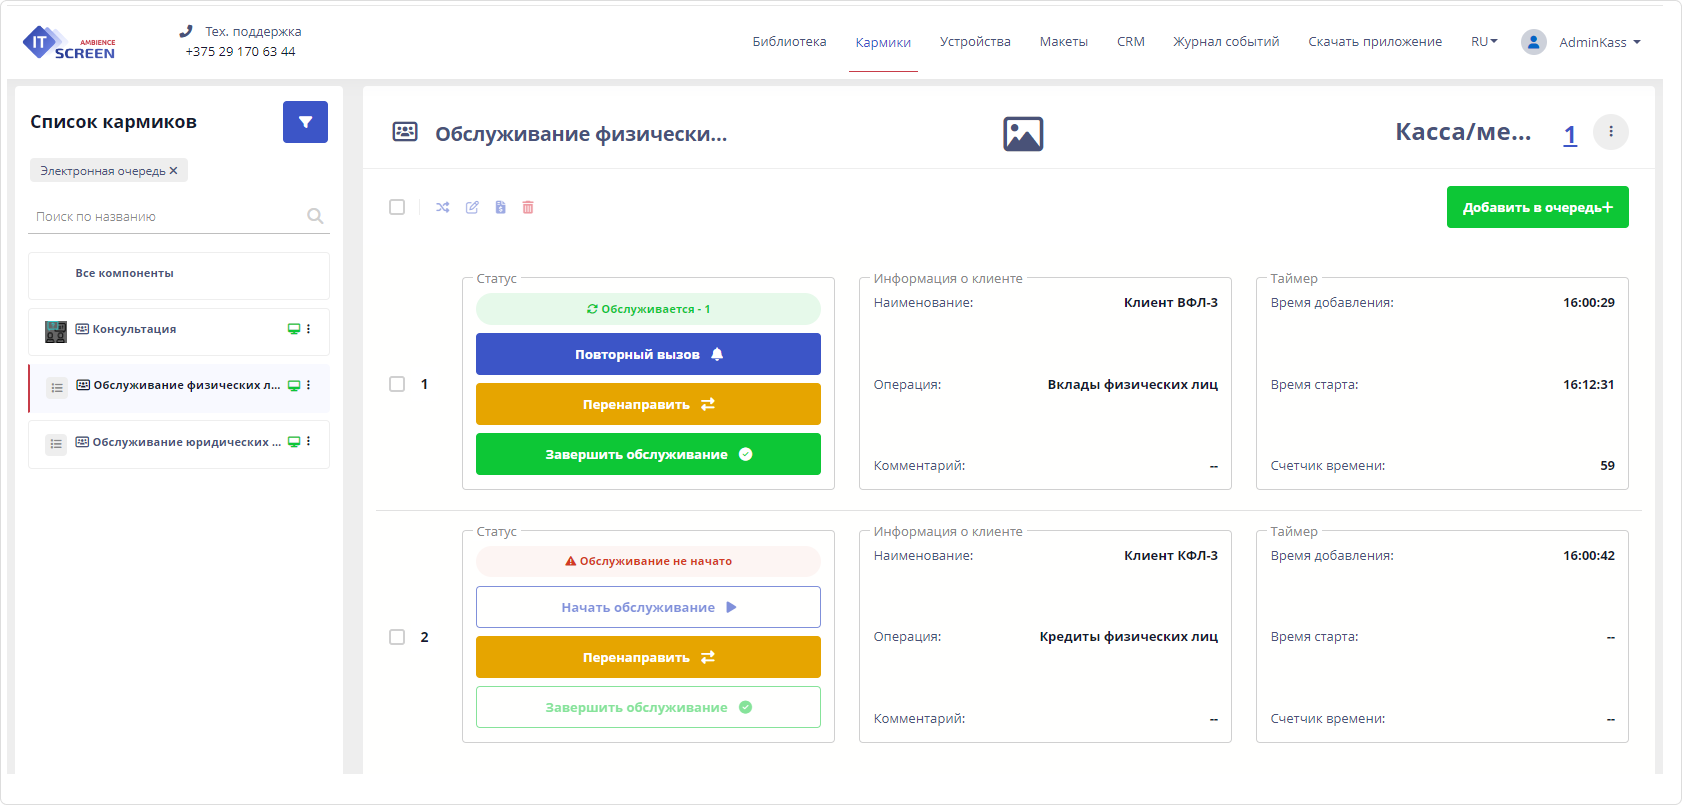Click time value 16:00:42
The width and height of the screenshot is (1682, 805).
pyautogui.click(x=1589, y=556)
